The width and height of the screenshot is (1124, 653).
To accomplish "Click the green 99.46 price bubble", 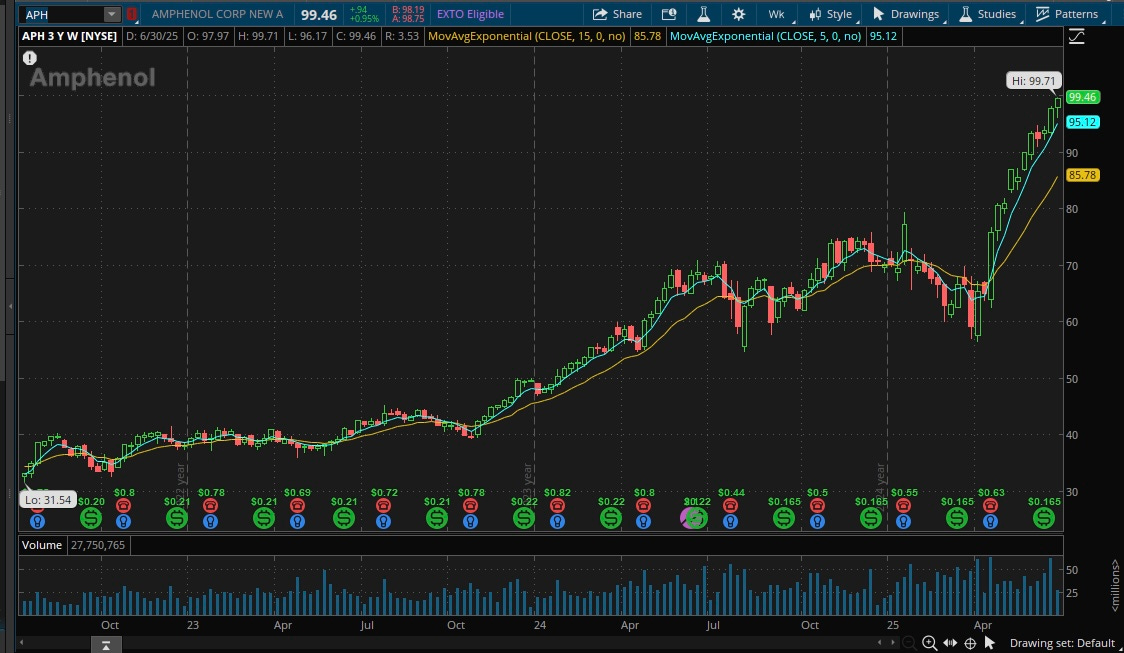I will [x=1082, y=97].
